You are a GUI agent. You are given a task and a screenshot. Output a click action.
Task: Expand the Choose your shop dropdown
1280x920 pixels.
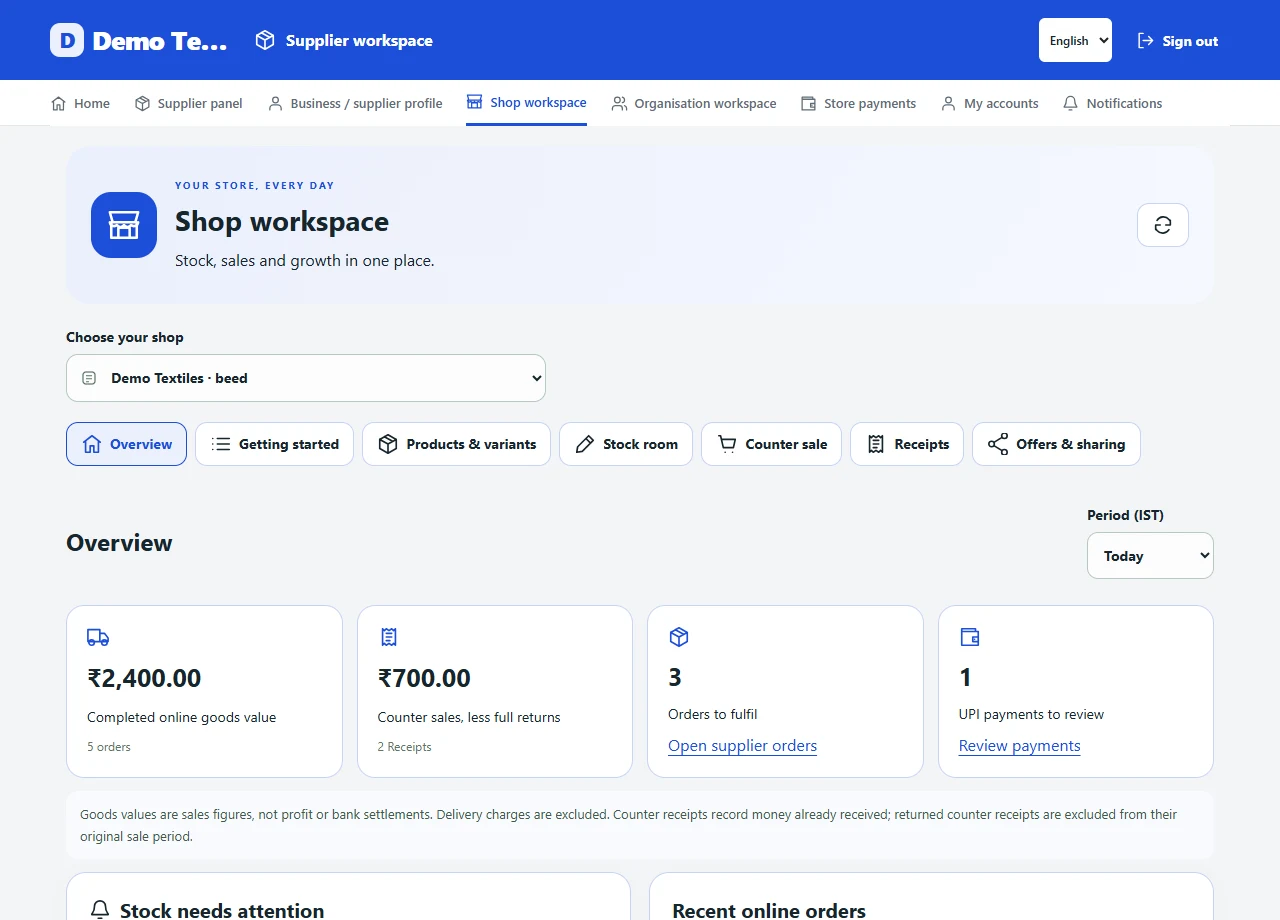(306, 378)
